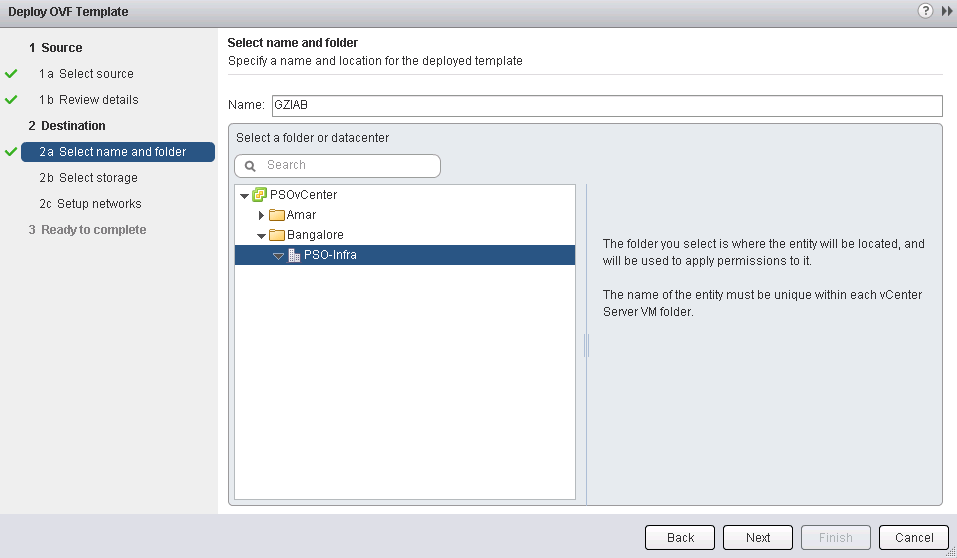Click the PSO-Infra datacenter icon
The height and width of the screenshot is (558, 957).
(294, 255)
